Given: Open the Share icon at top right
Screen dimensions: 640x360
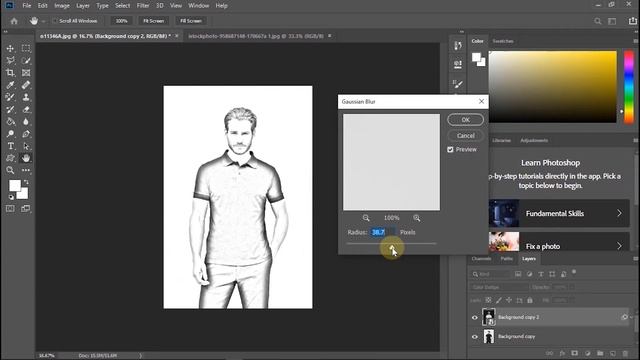Looking at the screenshot, I should (633, 21).
